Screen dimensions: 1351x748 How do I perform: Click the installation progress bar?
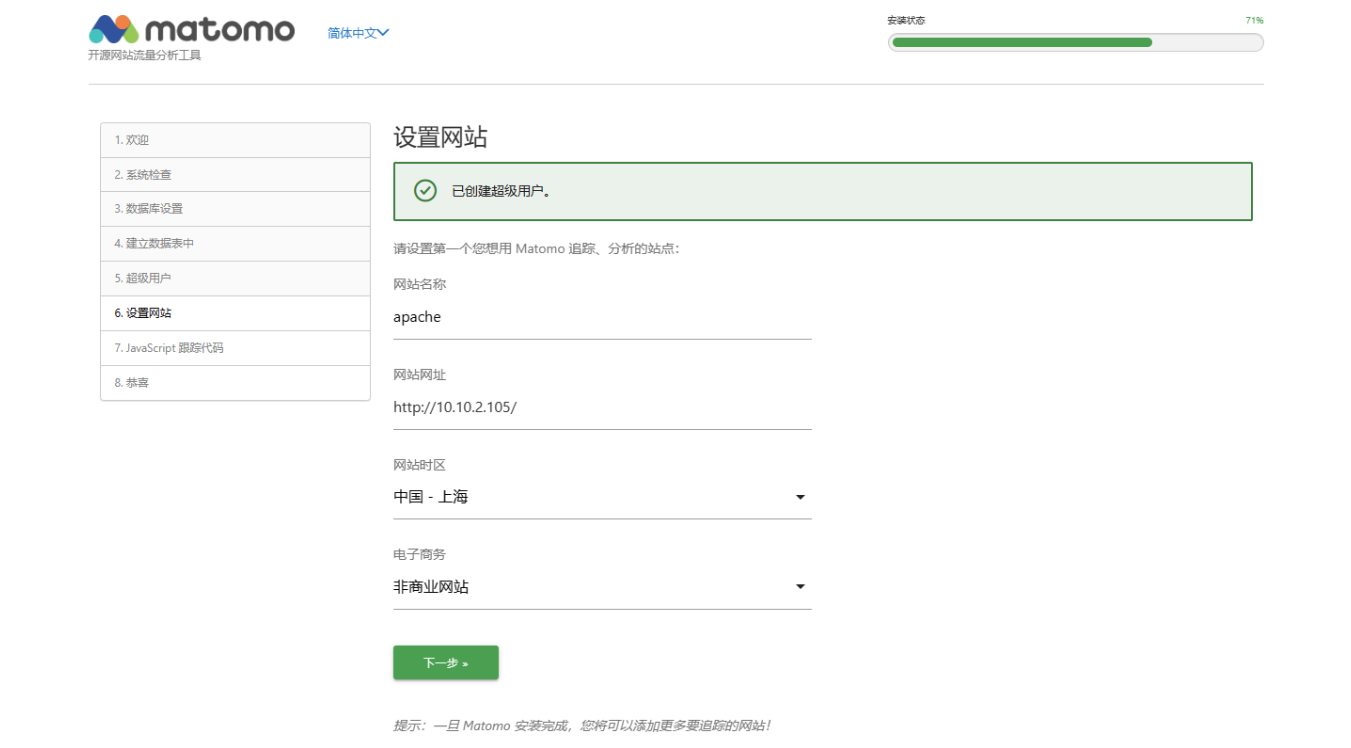coord(1075,42)
